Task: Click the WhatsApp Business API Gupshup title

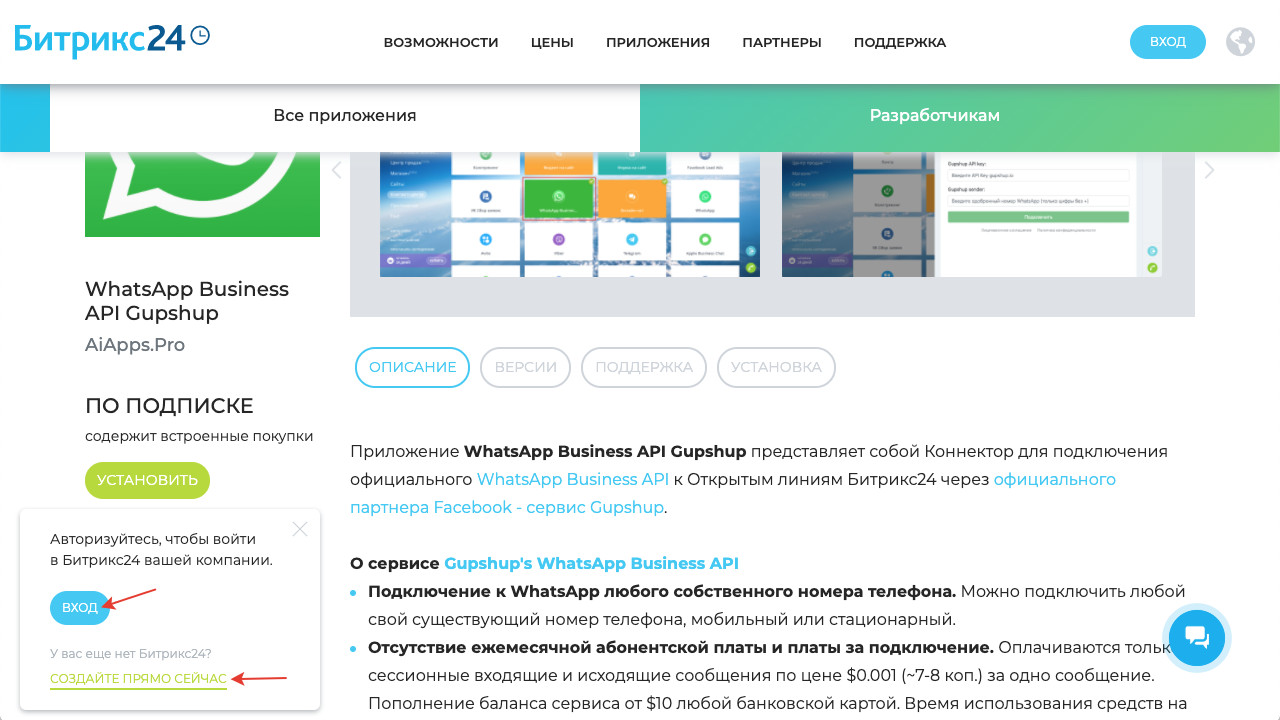Action: tap(187, 301)
